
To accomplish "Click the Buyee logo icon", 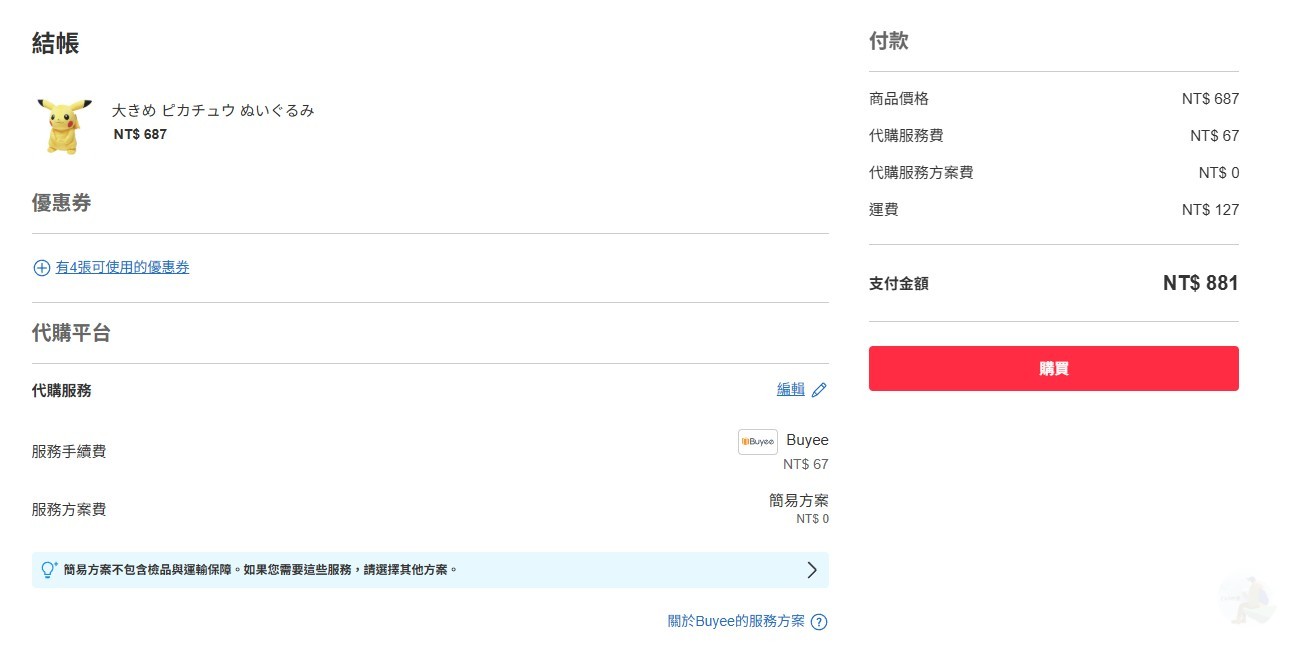I will click(x=758, y=442).
